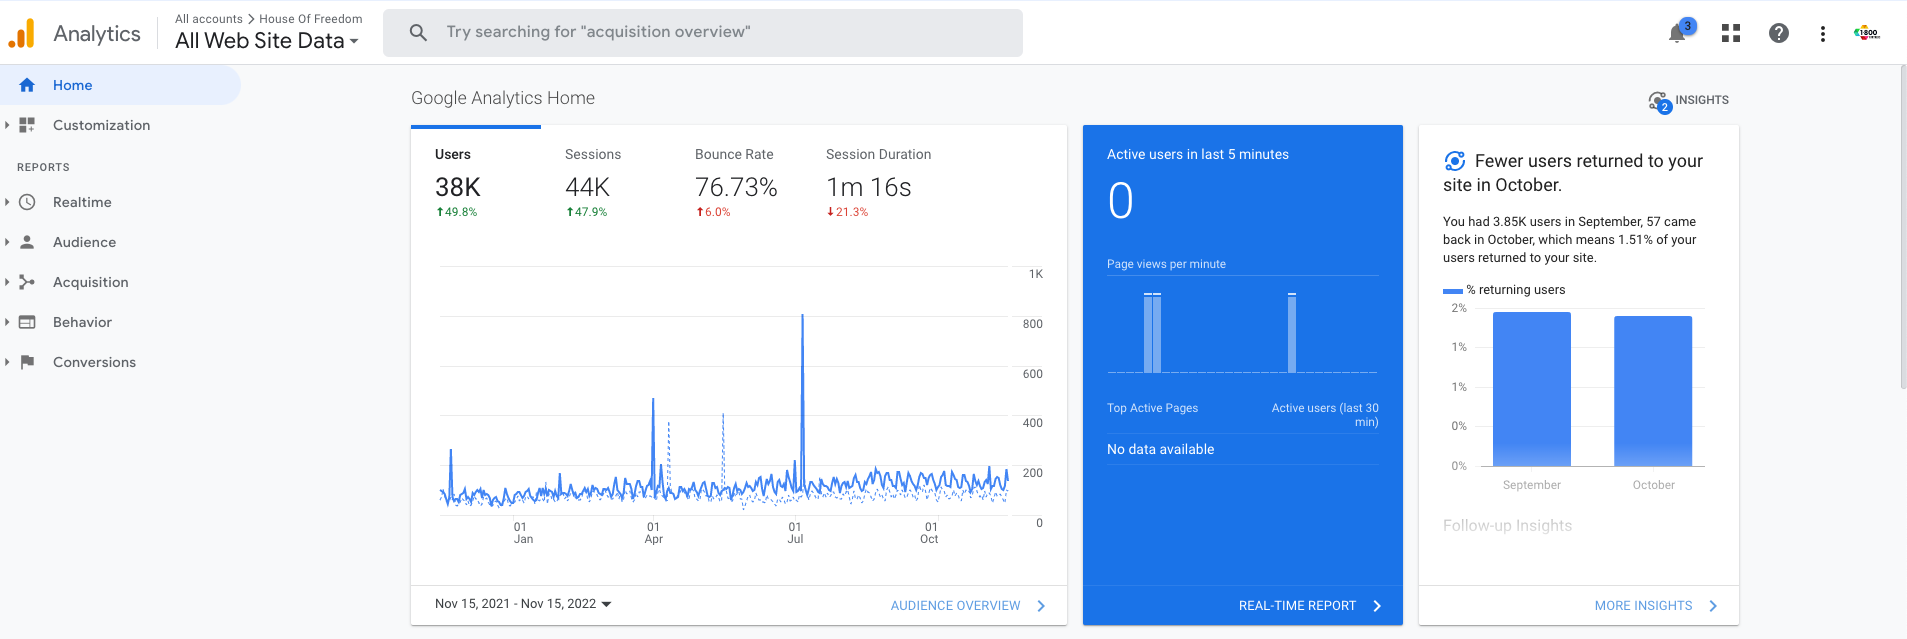
Task: Click the September returning users bar
Action: [1532, 389]
